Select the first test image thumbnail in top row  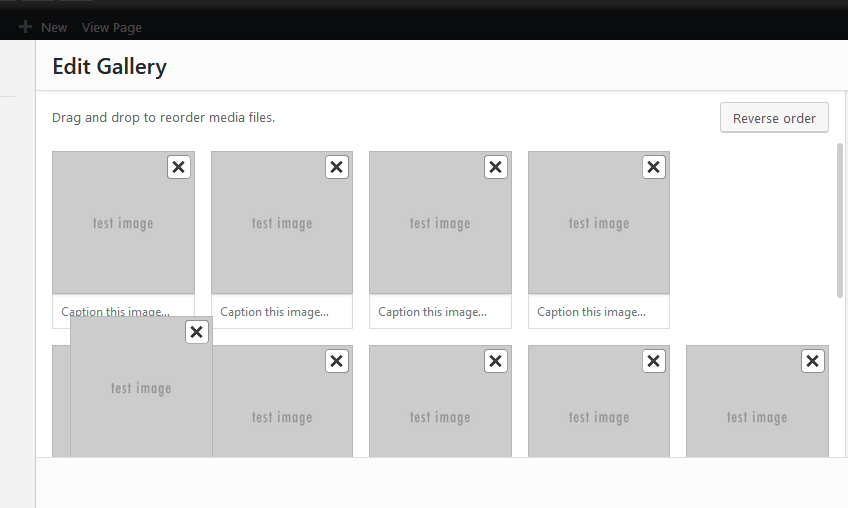[123, 223]
